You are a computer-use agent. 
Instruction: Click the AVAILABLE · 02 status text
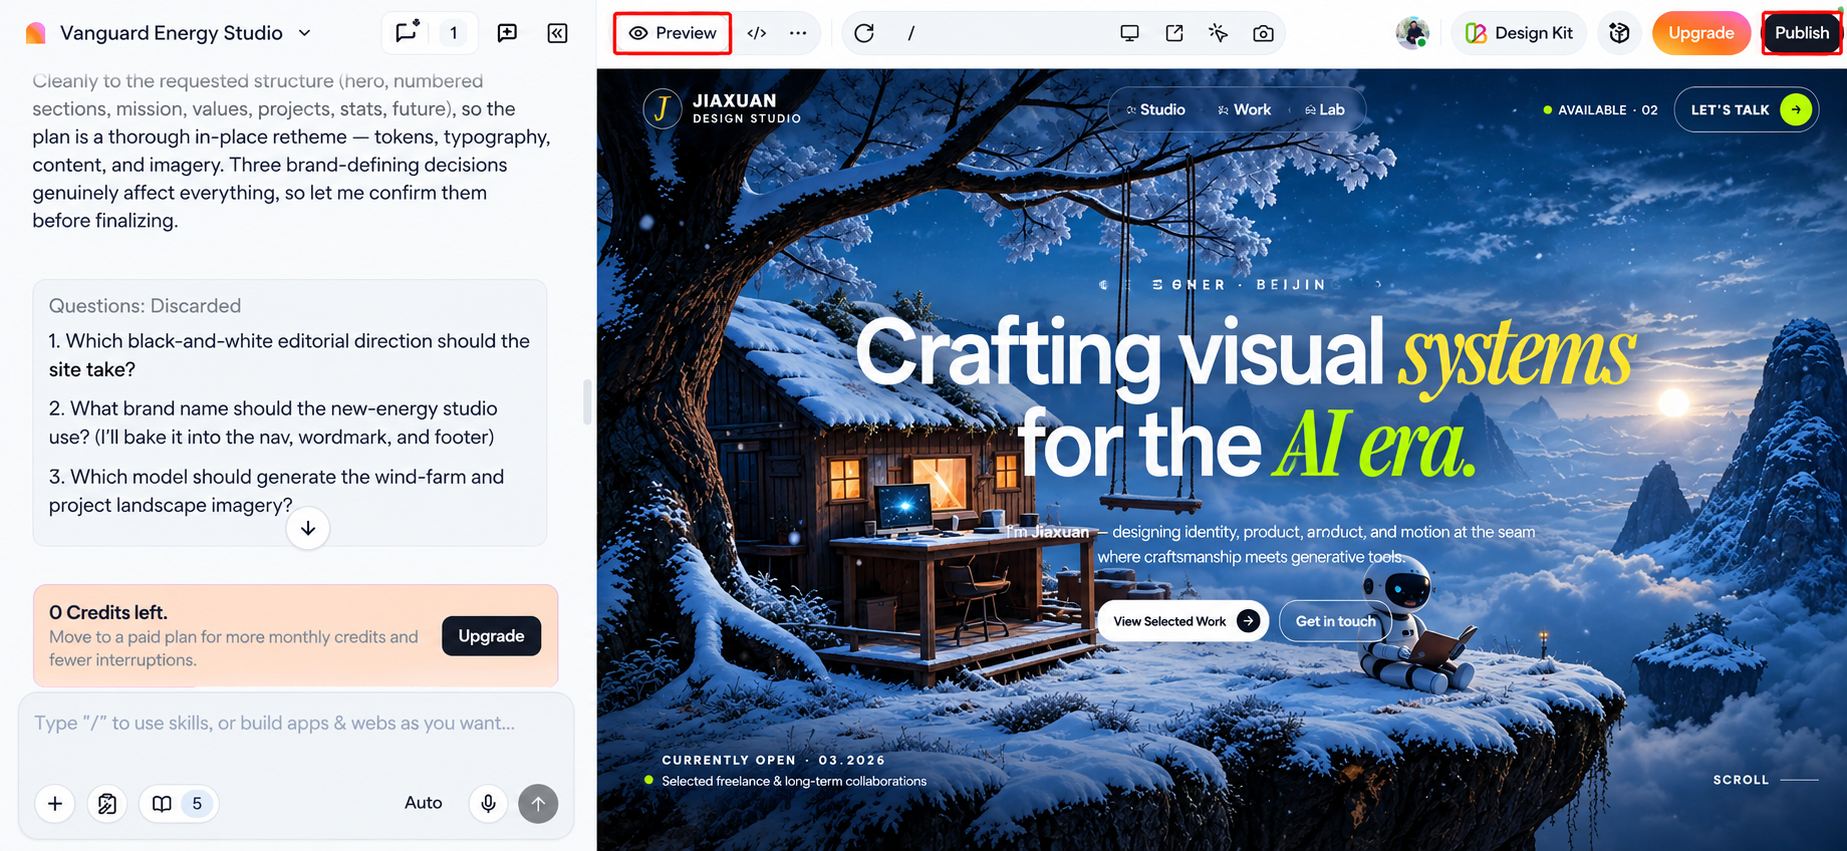click(x=1600, y=110)
